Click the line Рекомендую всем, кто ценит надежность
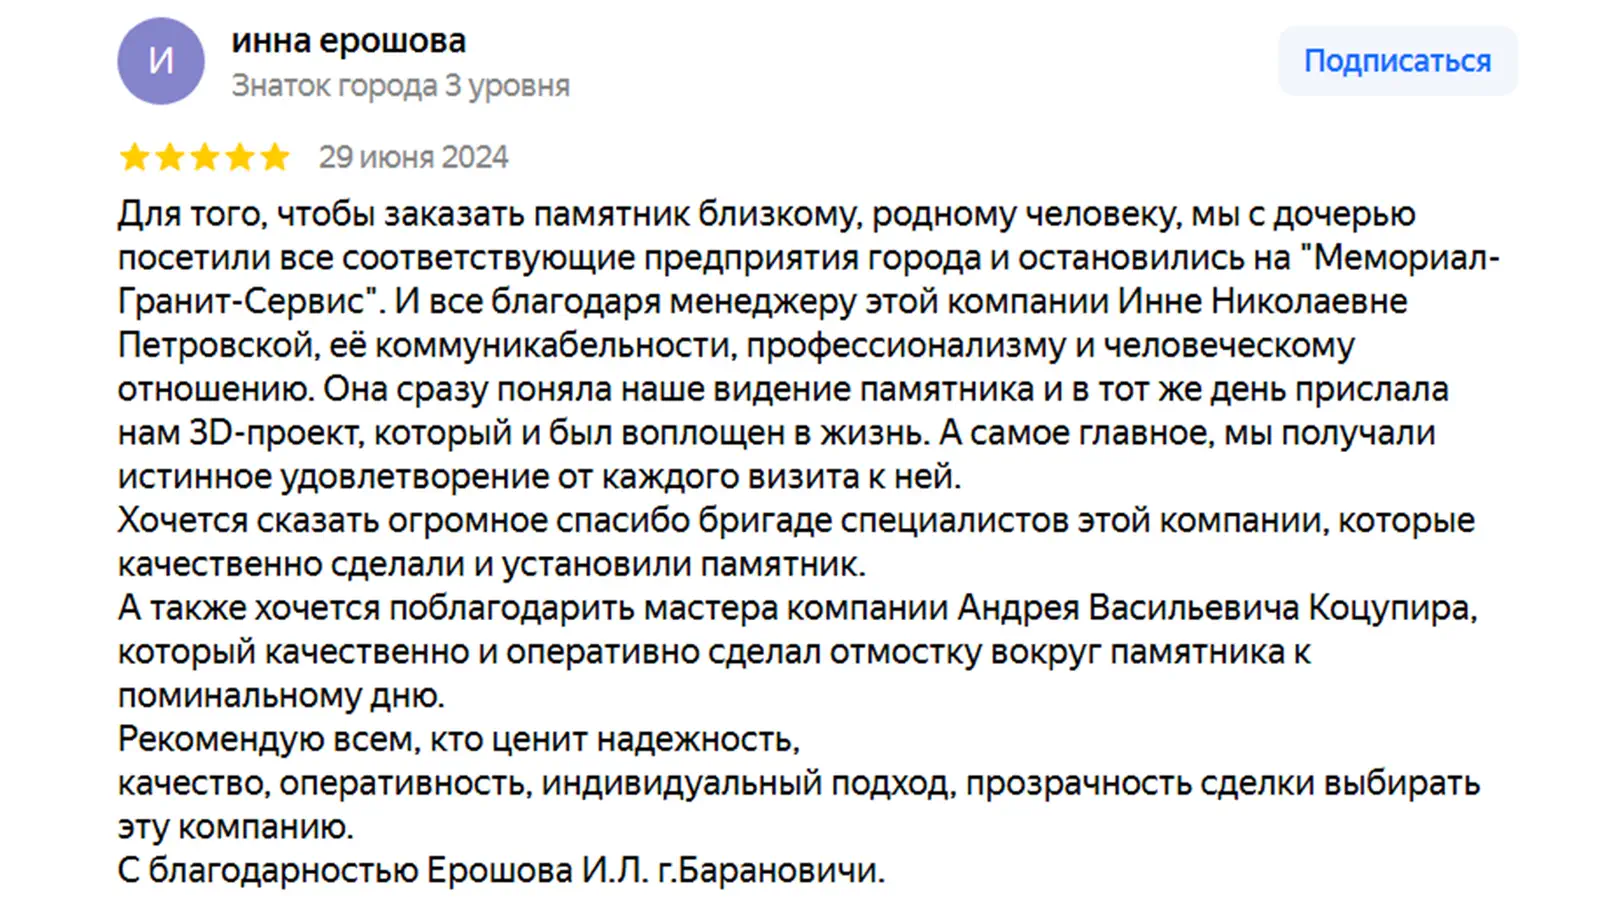The image size is (1600, 900). (x=459, y=740)
